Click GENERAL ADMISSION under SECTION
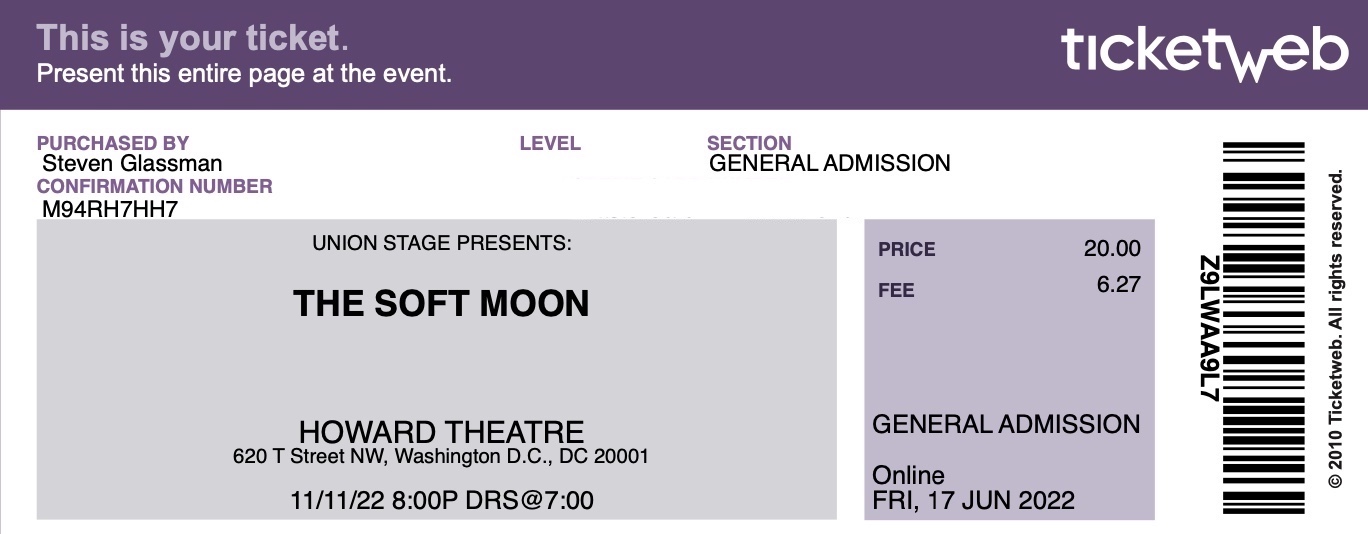 pyautogui.click(x=830, y=163)
